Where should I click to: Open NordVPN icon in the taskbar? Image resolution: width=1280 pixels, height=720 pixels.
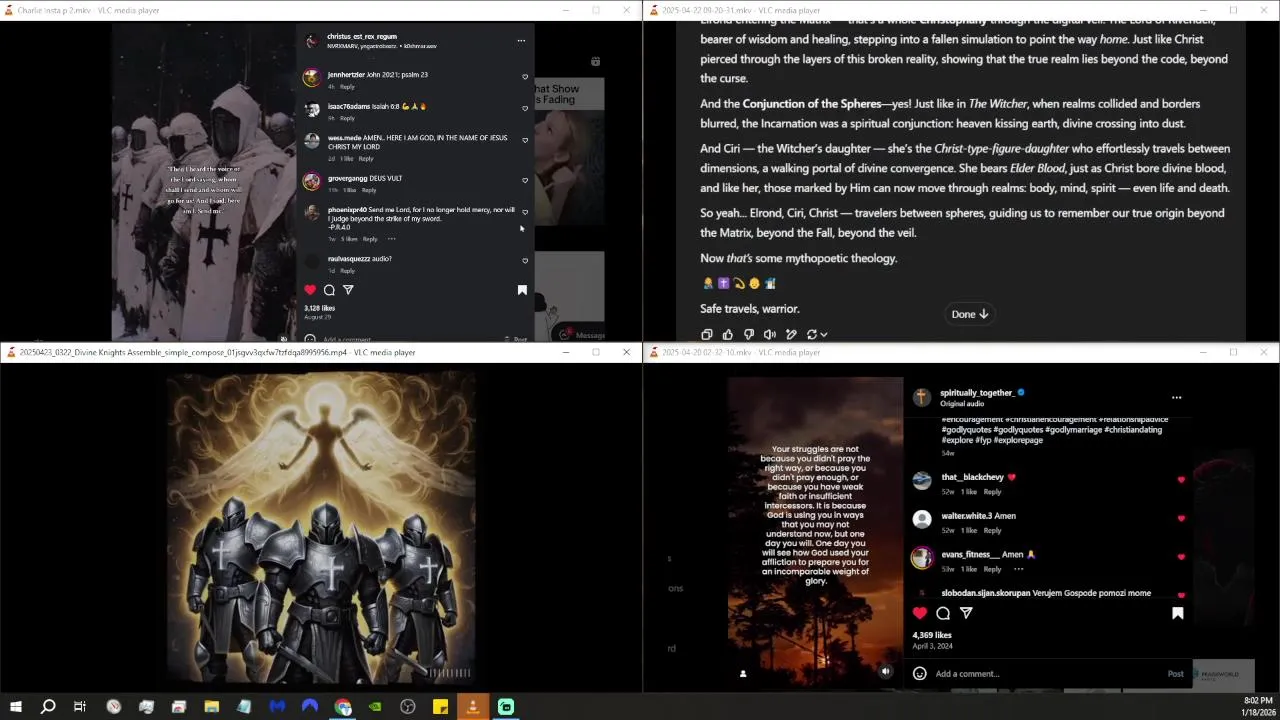[310, 707]
